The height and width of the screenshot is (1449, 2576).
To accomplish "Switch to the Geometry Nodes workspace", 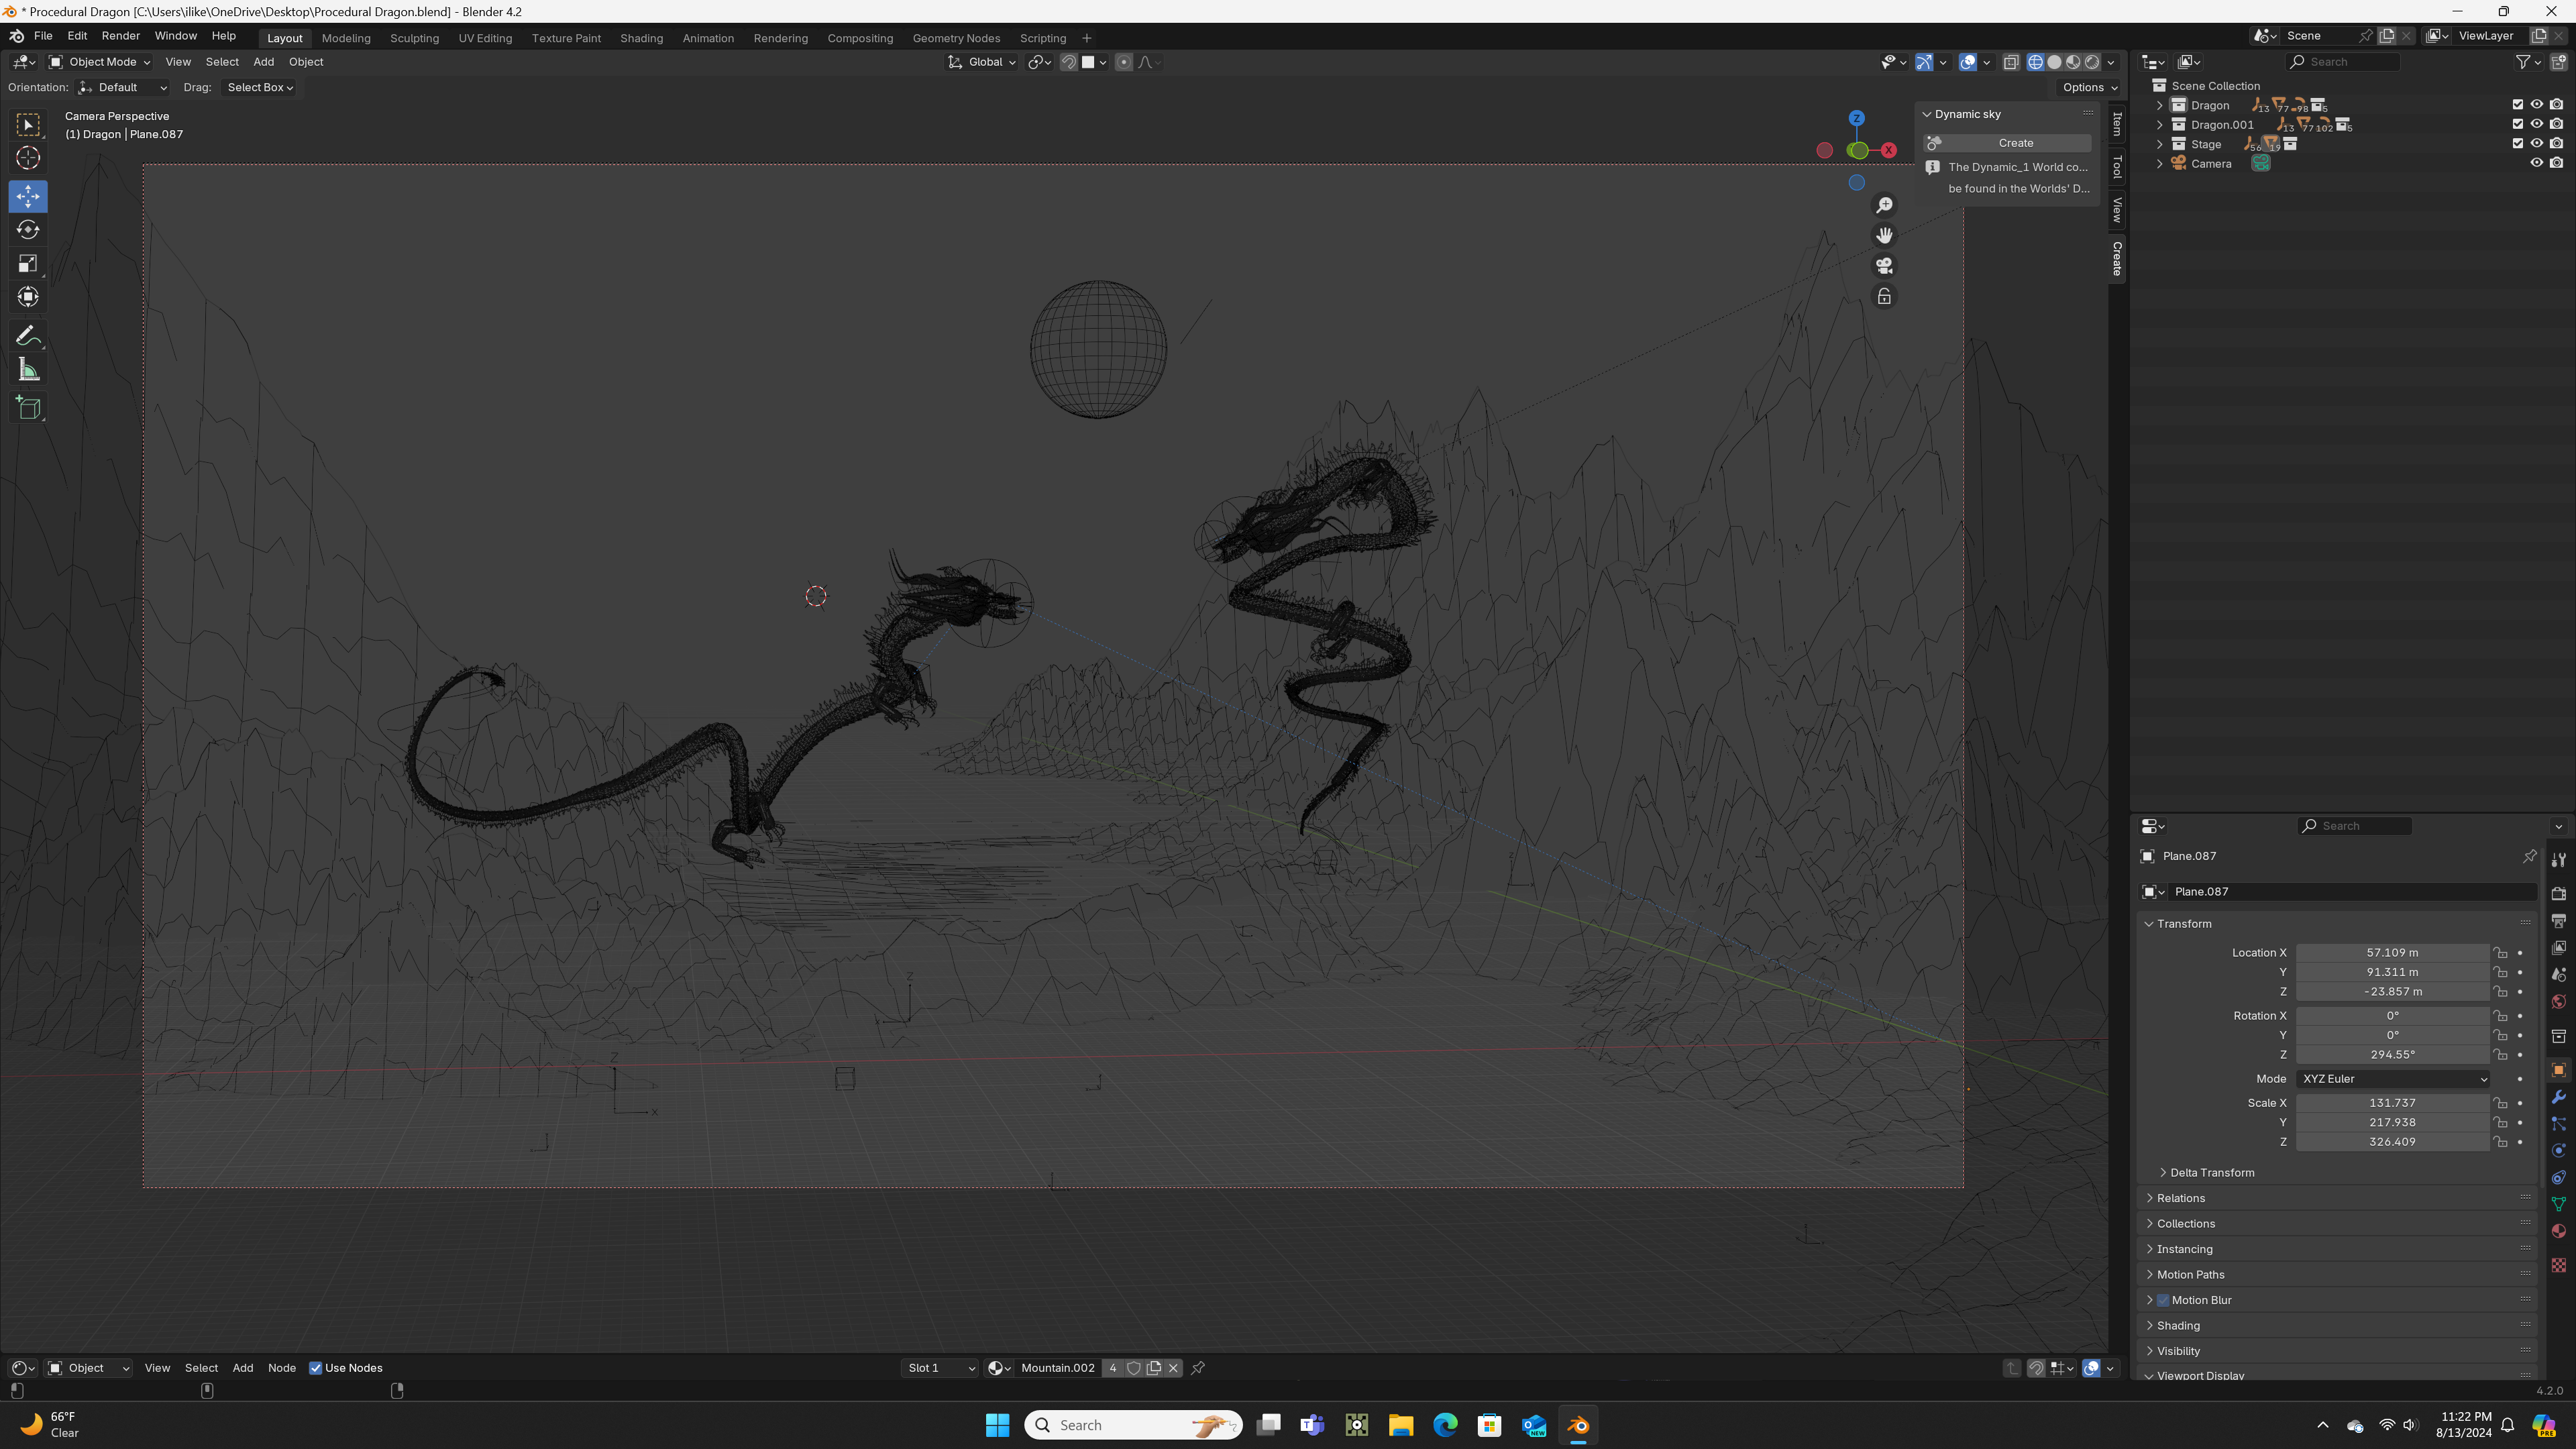I will click(956, 38).
